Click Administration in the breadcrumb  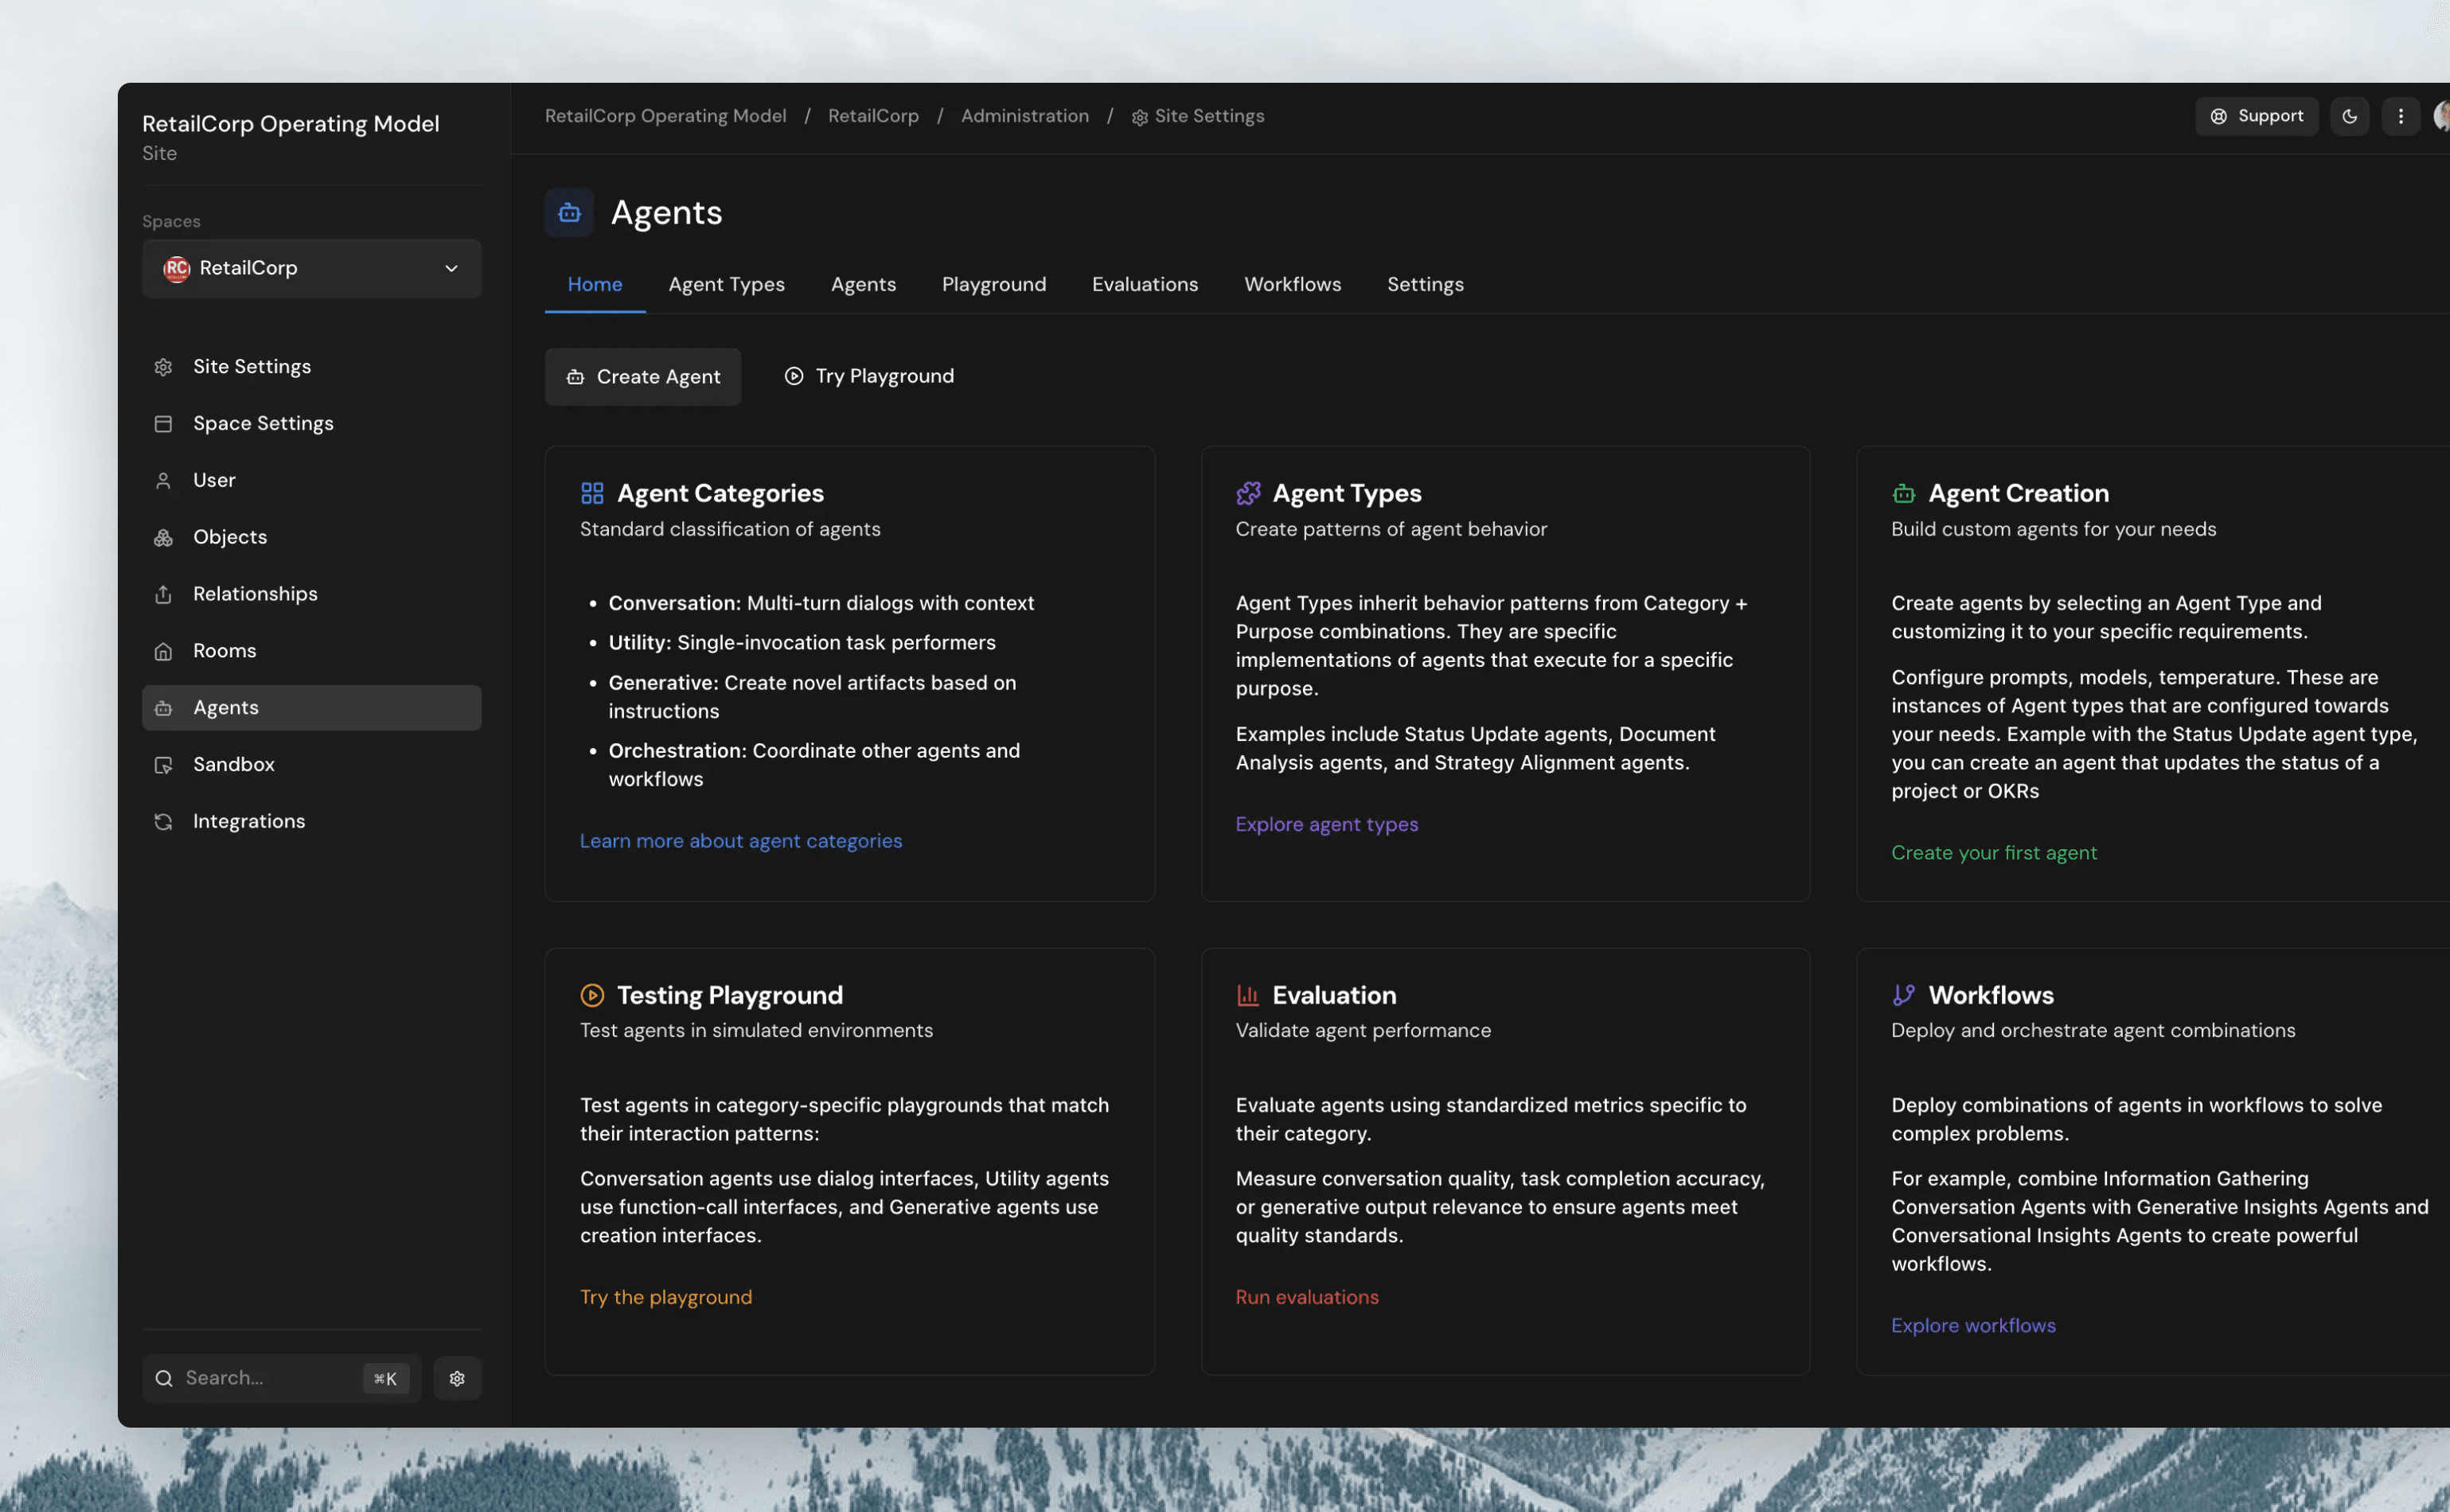click(1024, 116)
